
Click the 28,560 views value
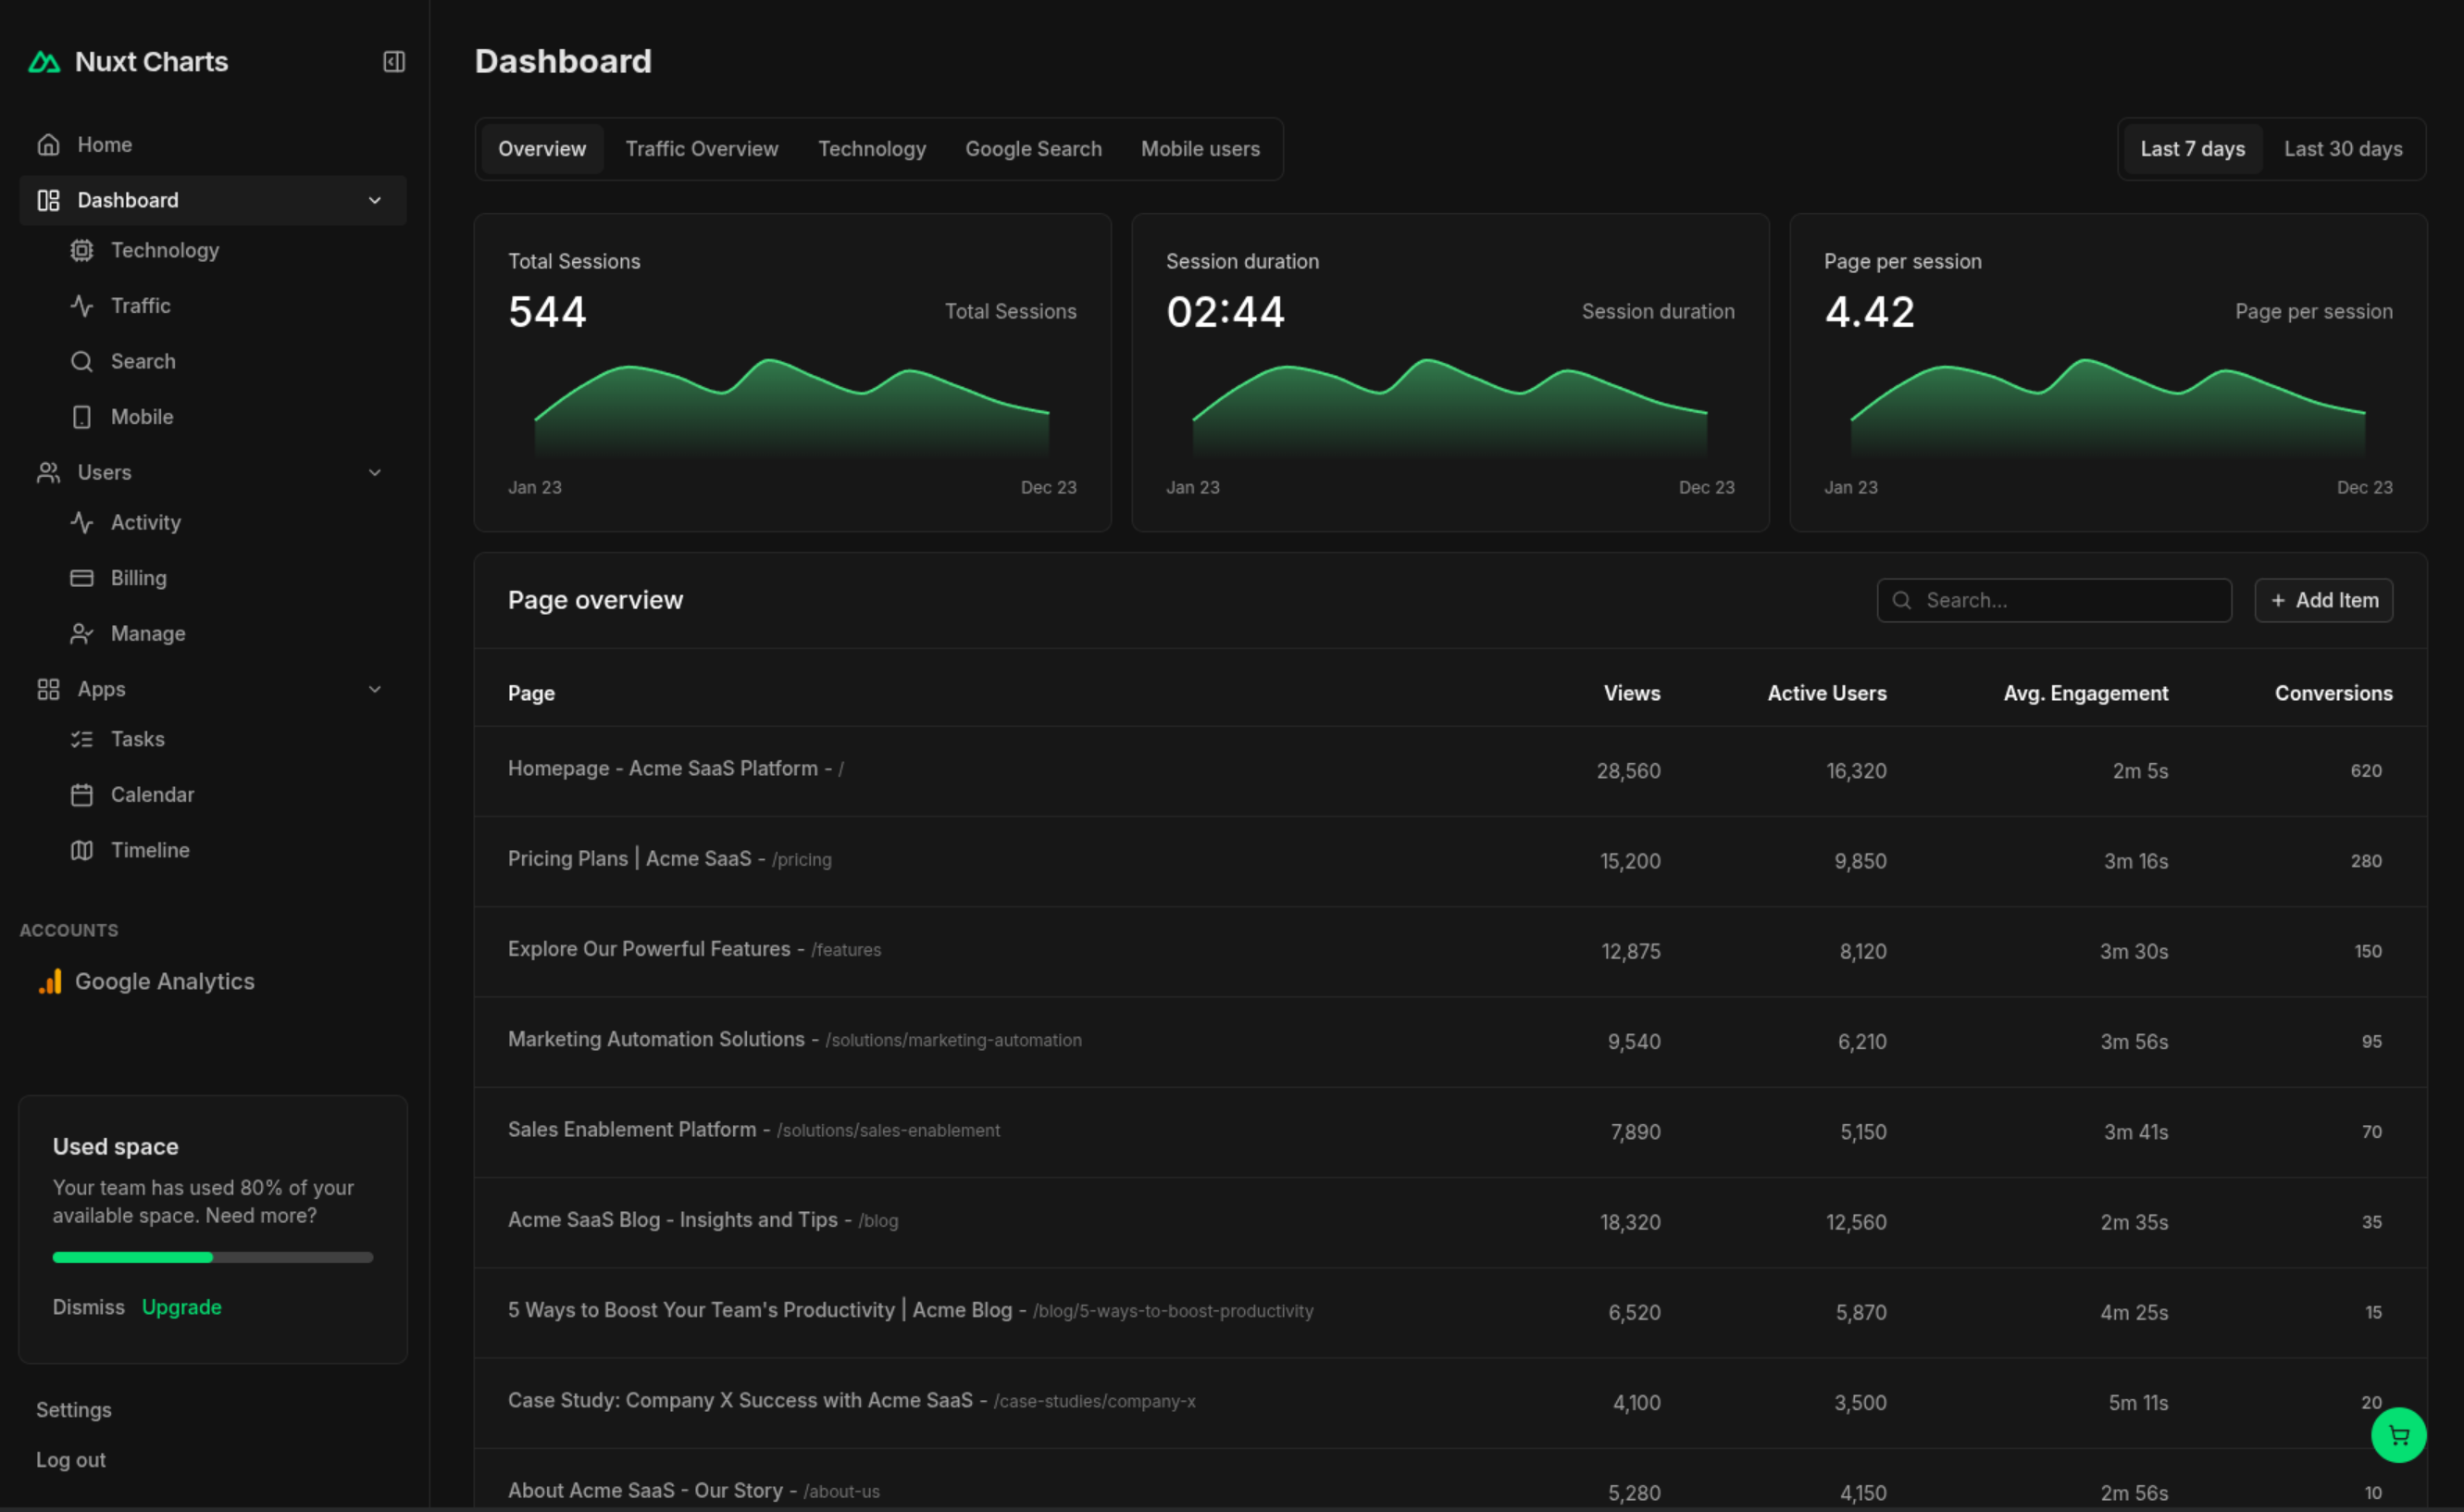pyautogui.click(x=1628, y=771)
